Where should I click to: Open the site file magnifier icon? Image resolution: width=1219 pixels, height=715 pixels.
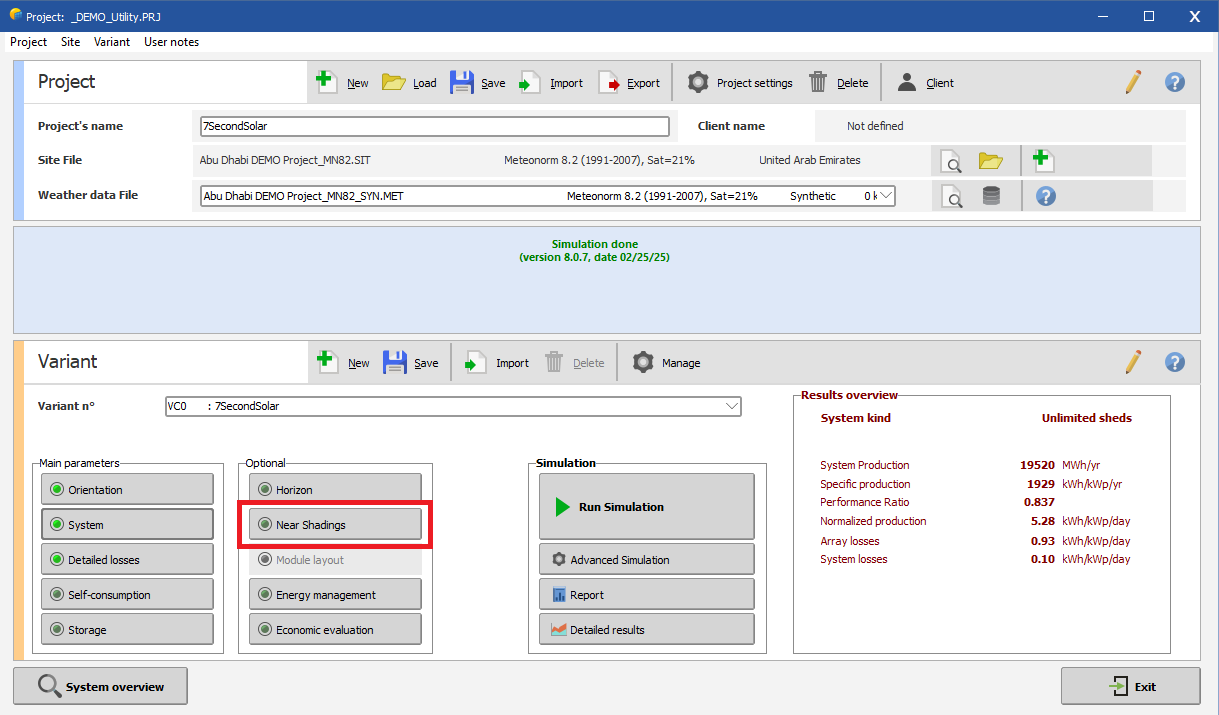[953, 161]
